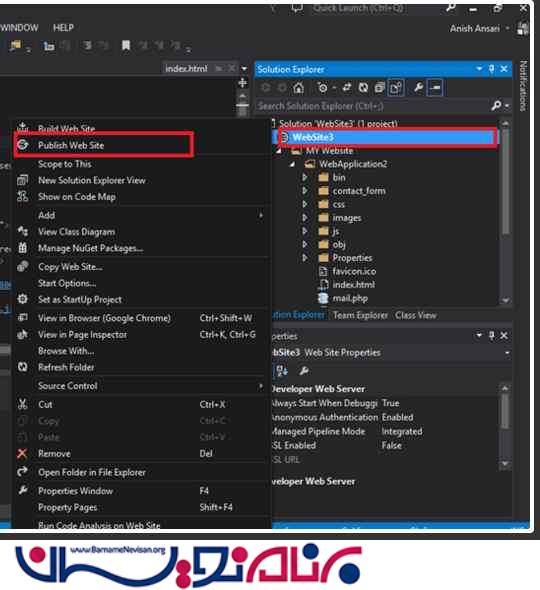Image resolution: width=540 pixels, height=590 pixels.
Task: Open the Notifications side tab
Action: pyautogui.click(x=522, y=85)
